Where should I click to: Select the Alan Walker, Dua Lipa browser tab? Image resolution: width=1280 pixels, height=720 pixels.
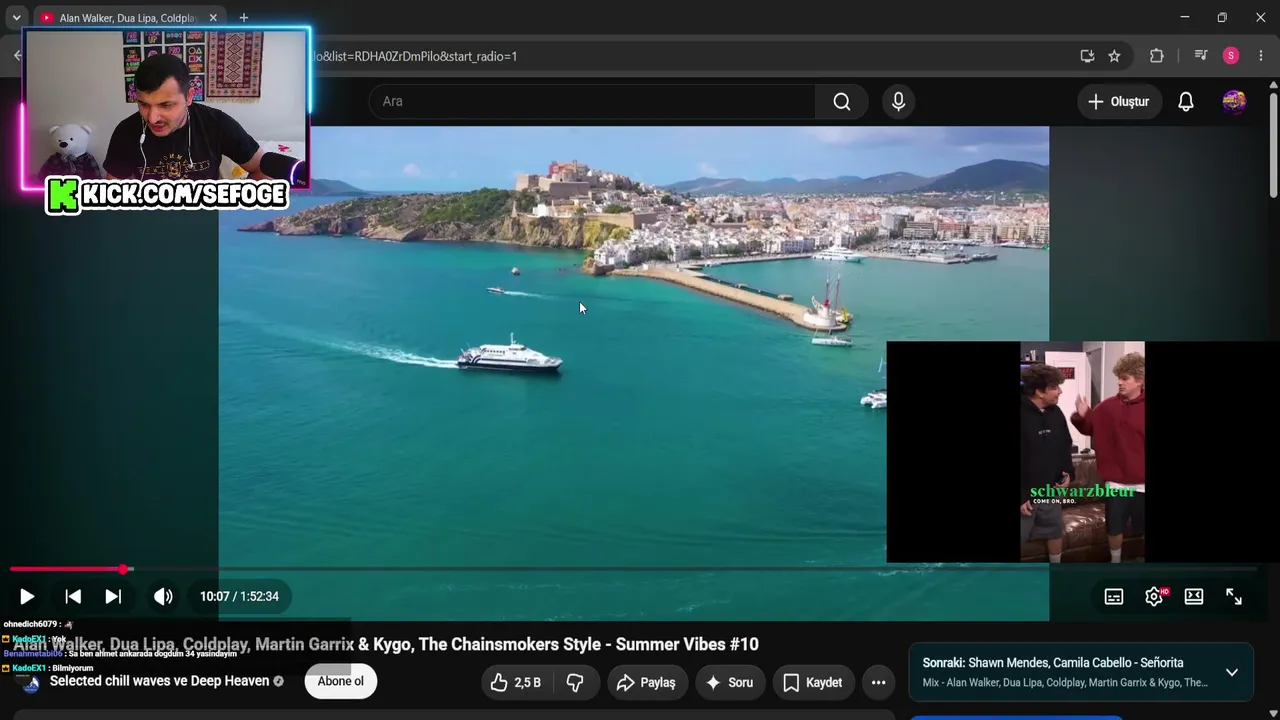(128, 18)
